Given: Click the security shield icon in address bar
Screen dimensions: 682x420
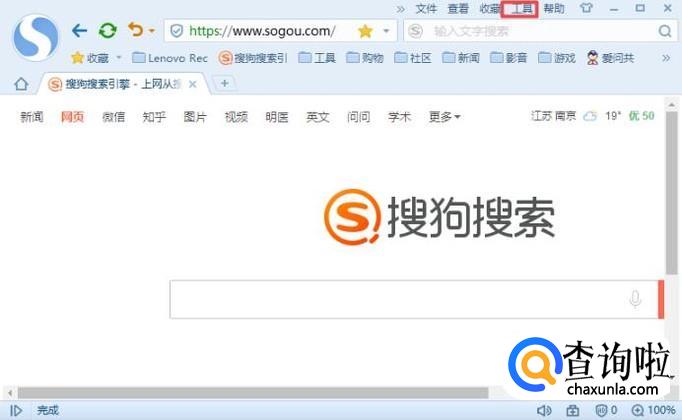Looking at the screenshot, I should click(x=176, y=31).
